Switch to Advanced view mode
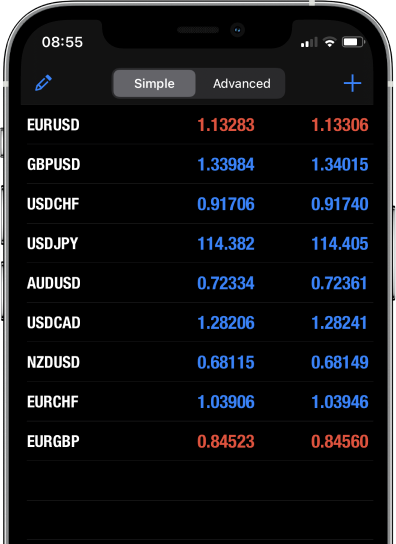This screenshot has height=544, width=396. click(242, 84)
